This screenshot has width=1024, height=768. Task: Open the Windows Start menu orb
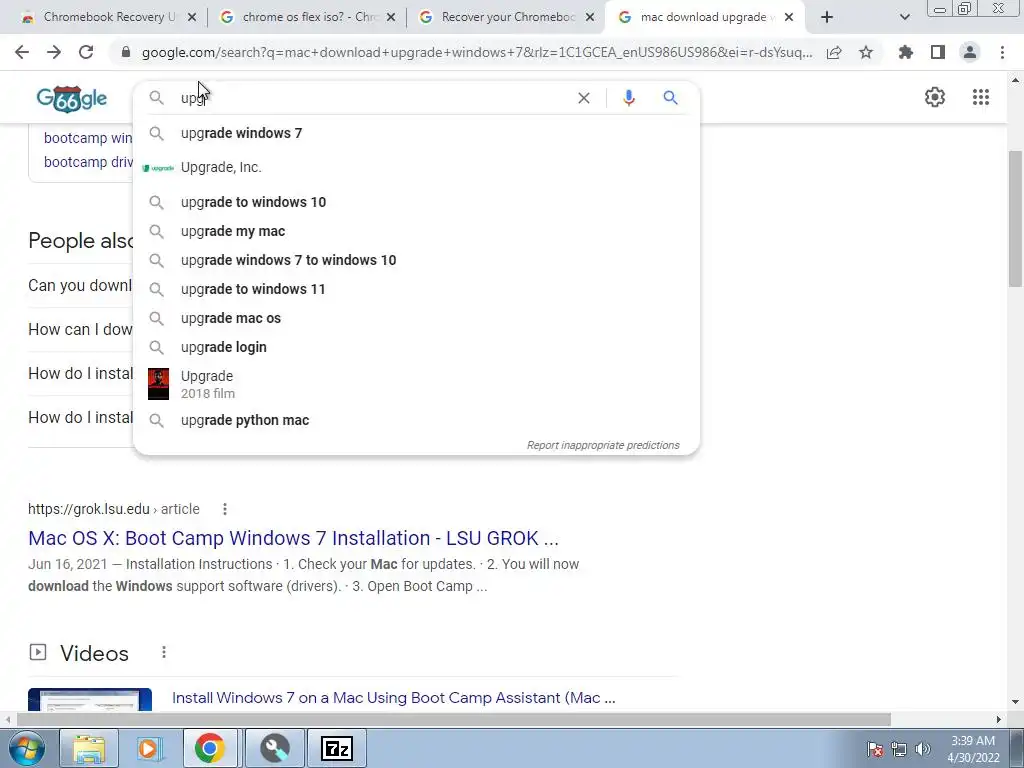tap(26, 748)
